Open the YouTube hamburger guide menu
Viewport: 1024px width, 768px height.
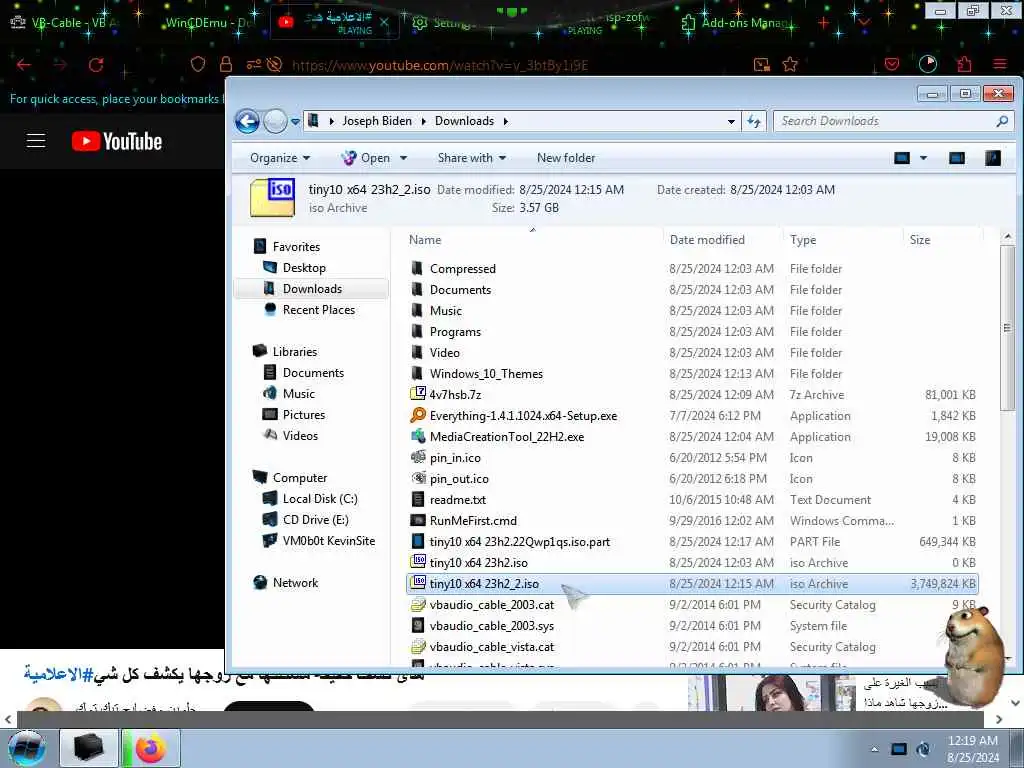tap(36, 141)
